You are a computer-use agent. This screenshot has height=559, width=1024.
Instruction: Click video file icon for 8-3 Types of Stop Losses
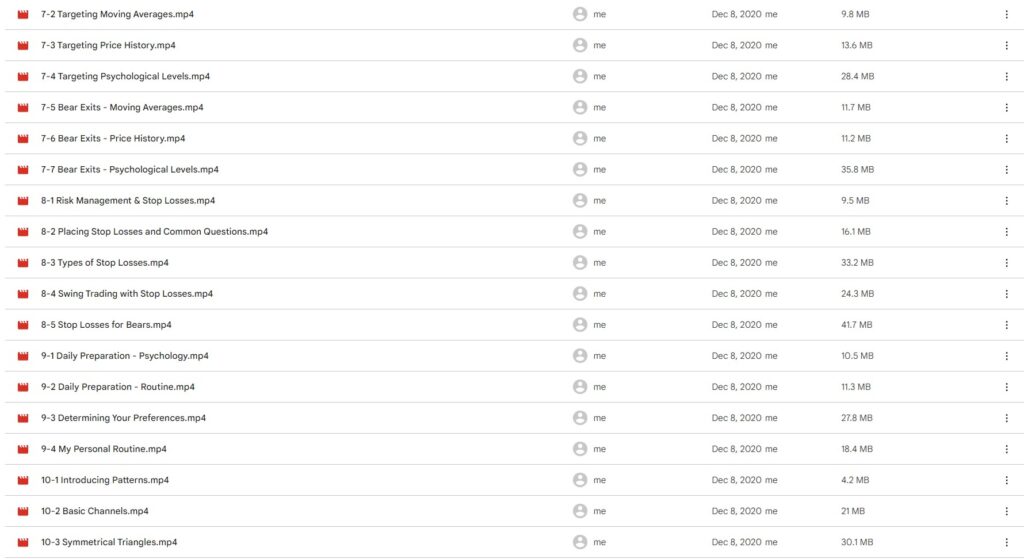click(23, 263)
